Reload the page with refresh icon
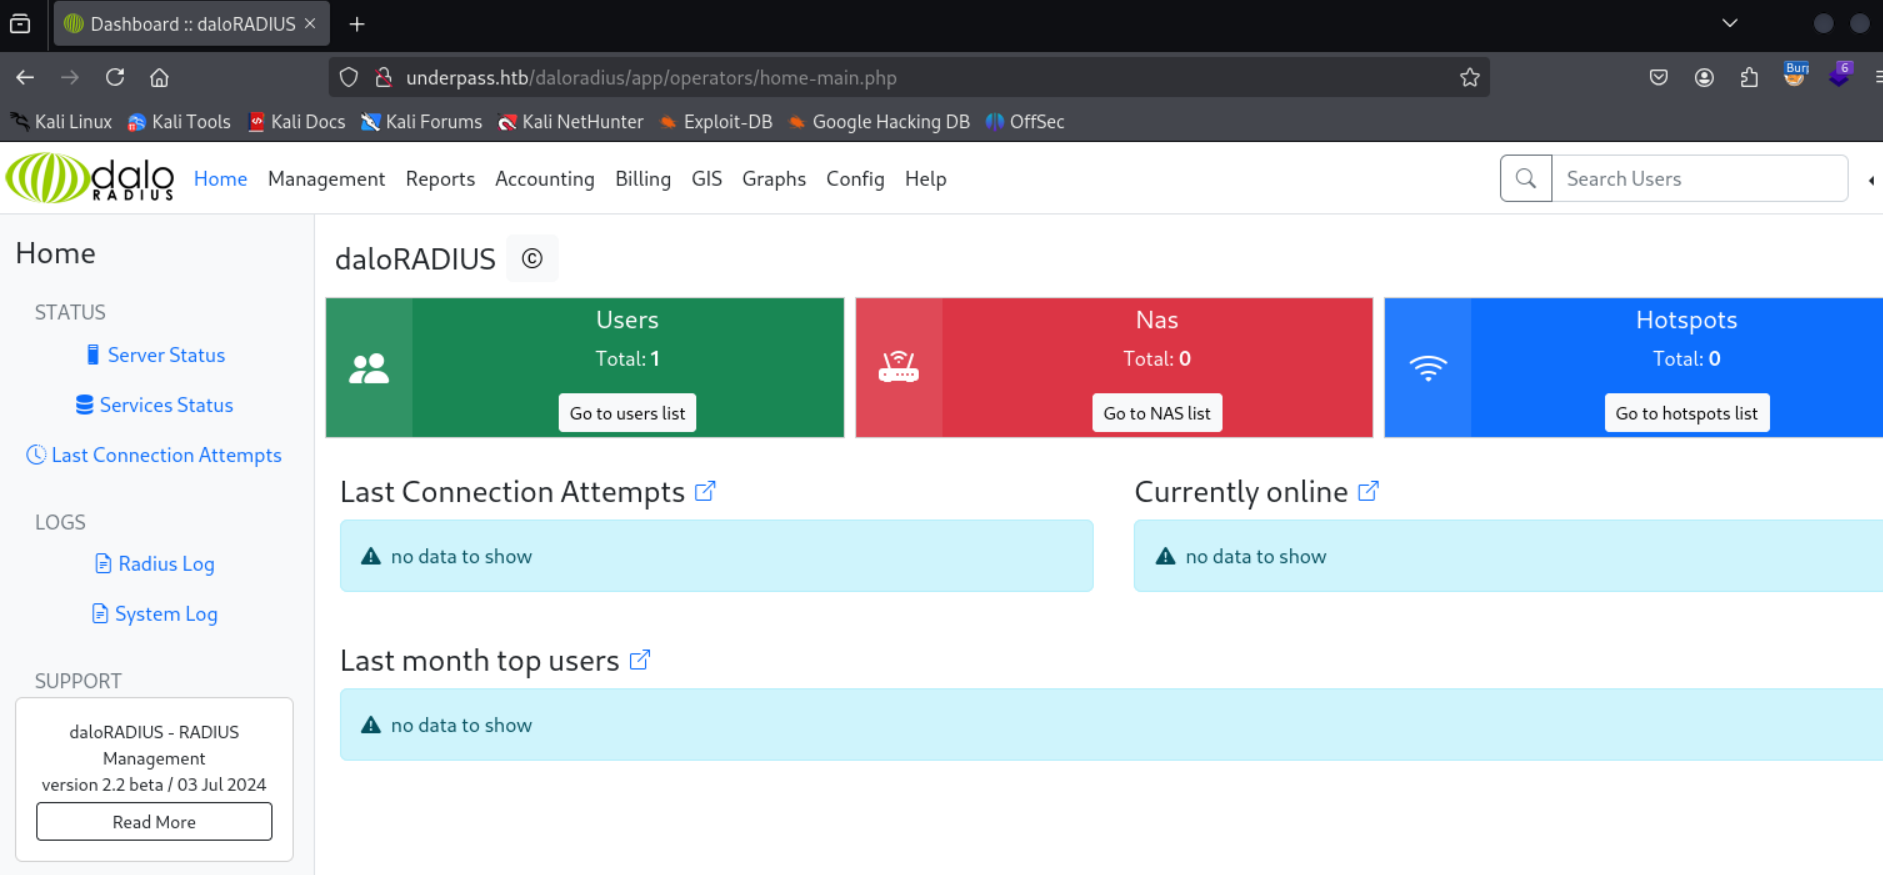Viewport: 1883px width, 875px height. (x=115, y=77)
